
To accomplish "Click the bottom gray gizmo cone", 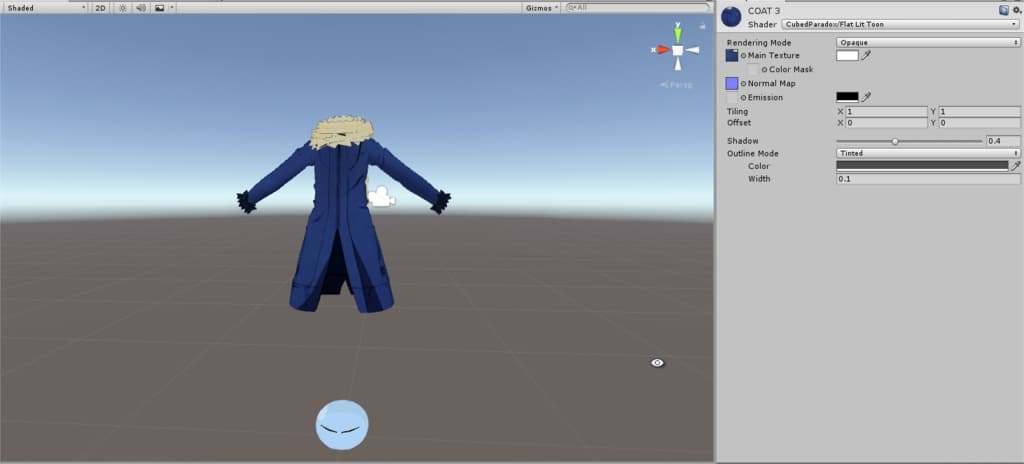I will pos(678,63).
